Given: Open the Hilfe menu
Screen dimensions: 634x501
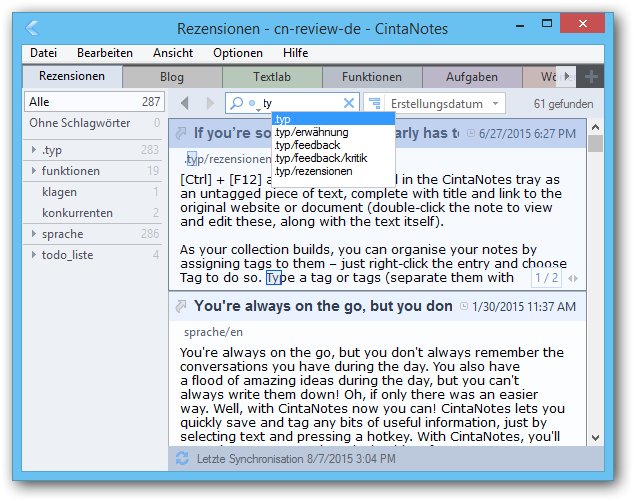Looking at the screenshot, I should click(296, 53).
